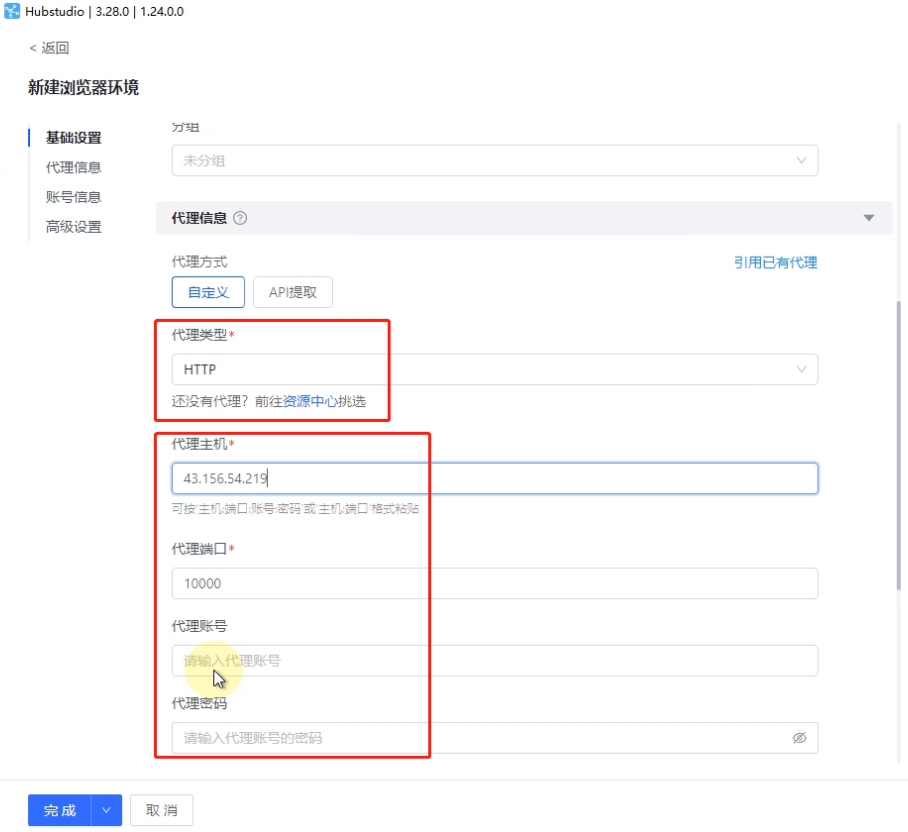Click the 引用已有代理 link

pyautogui.click(x=775, y=262)
